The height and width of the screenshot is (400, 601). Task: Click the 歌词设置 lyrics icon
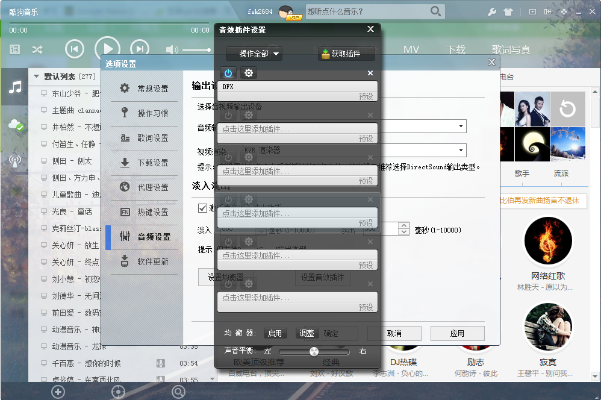pyautogui.click(x=124, y=137)
